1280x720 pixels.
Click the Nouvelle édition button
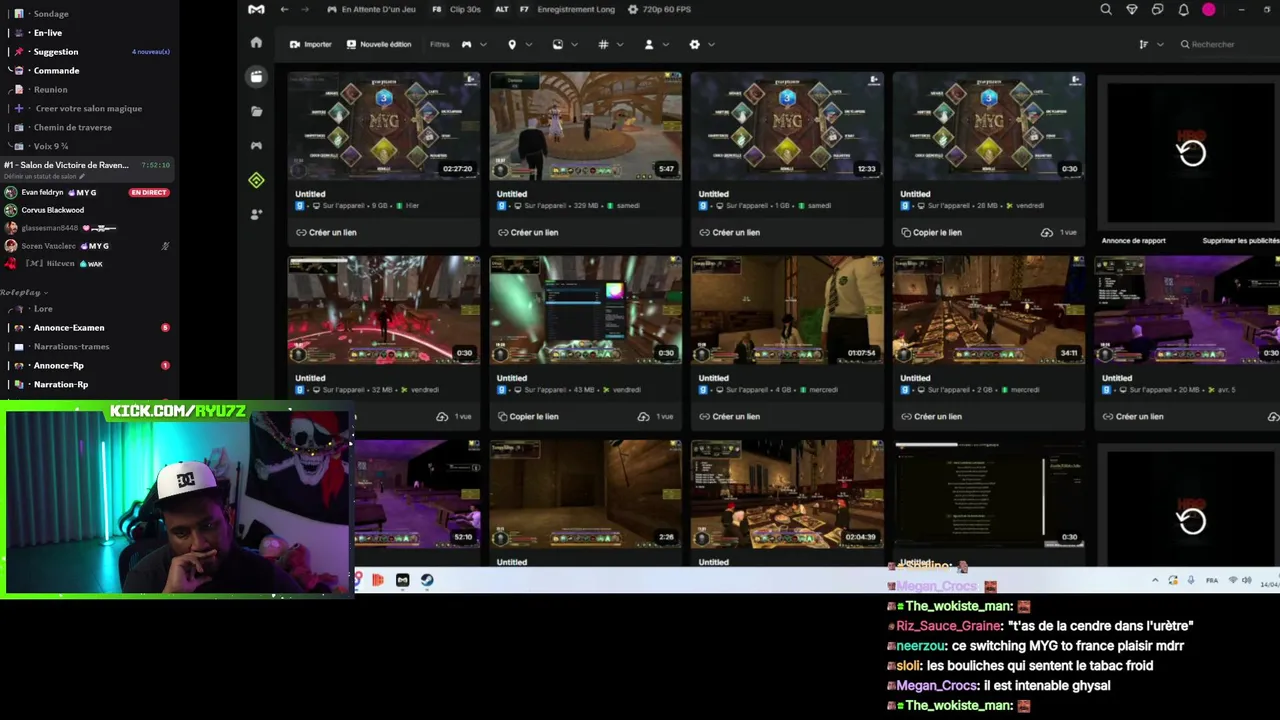(378, 44)
